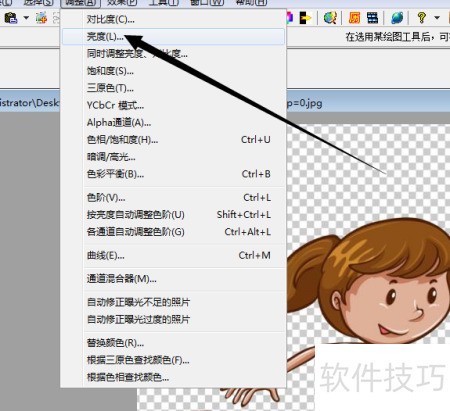Click the yellow arrow on black icon
The width and height of the screenshot is (450, 411).
click(x=305, y=18)
